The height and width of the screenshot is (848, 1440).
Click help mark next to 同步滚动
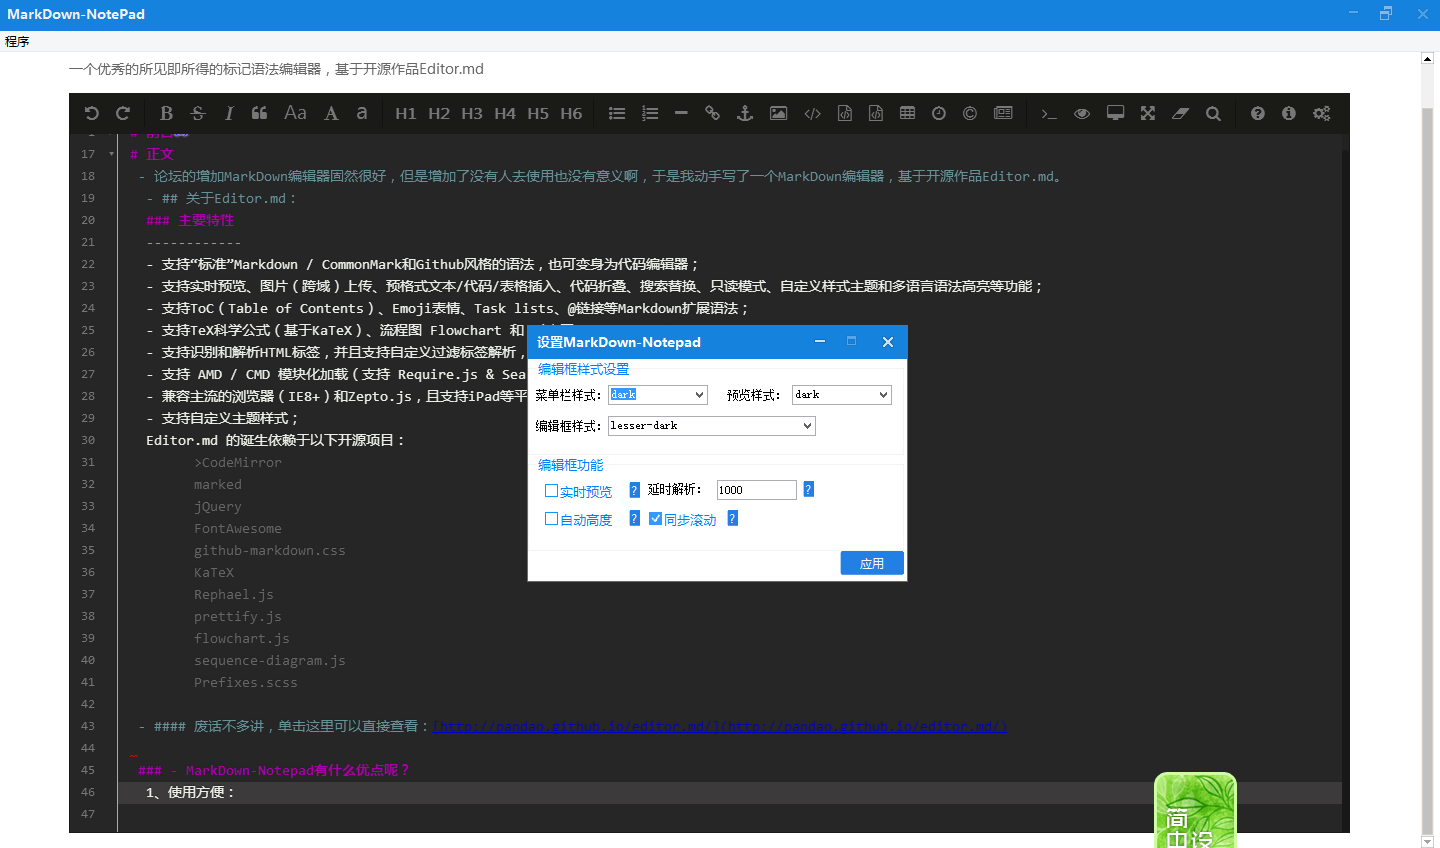point(733,518)
